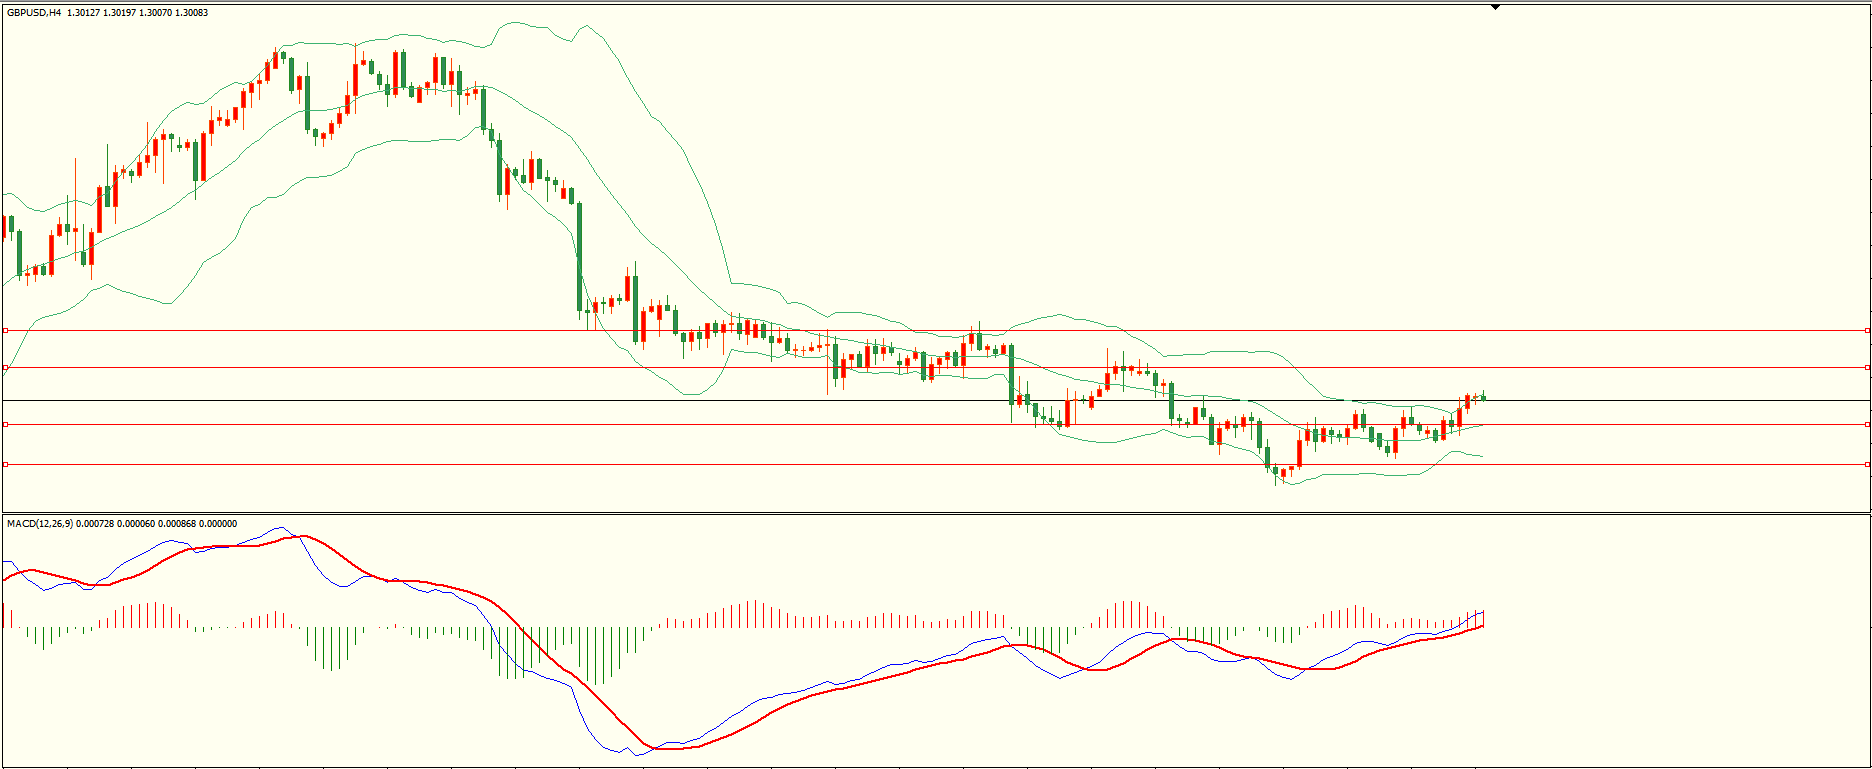The height and width of the screenshot is (769, 1872).
Task: Grab left handle of third red horizontal line
Action: click(5, 425)
